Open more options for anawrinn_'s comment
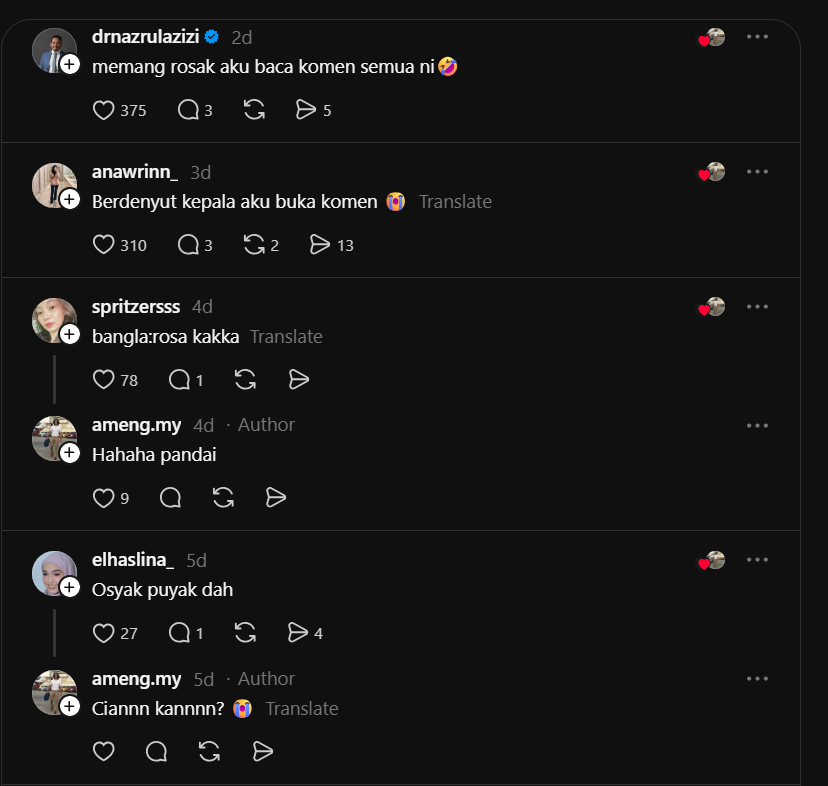 coord(757,172)
